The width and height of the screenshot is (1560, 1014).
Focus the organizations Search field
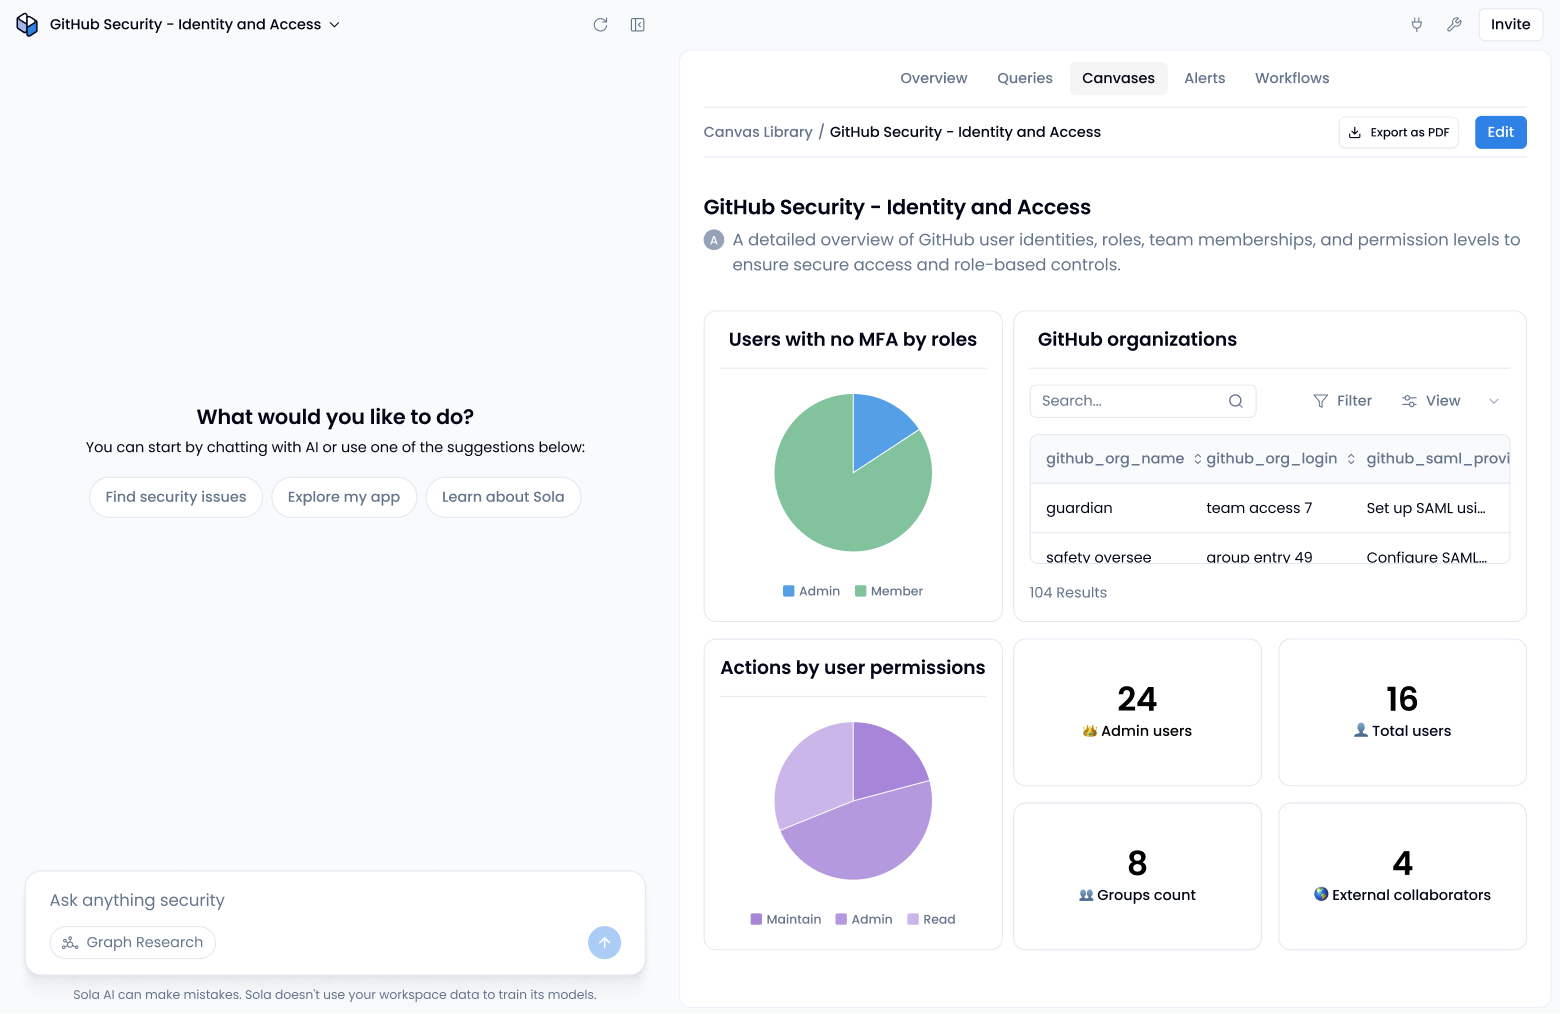tap(1142, 401)
